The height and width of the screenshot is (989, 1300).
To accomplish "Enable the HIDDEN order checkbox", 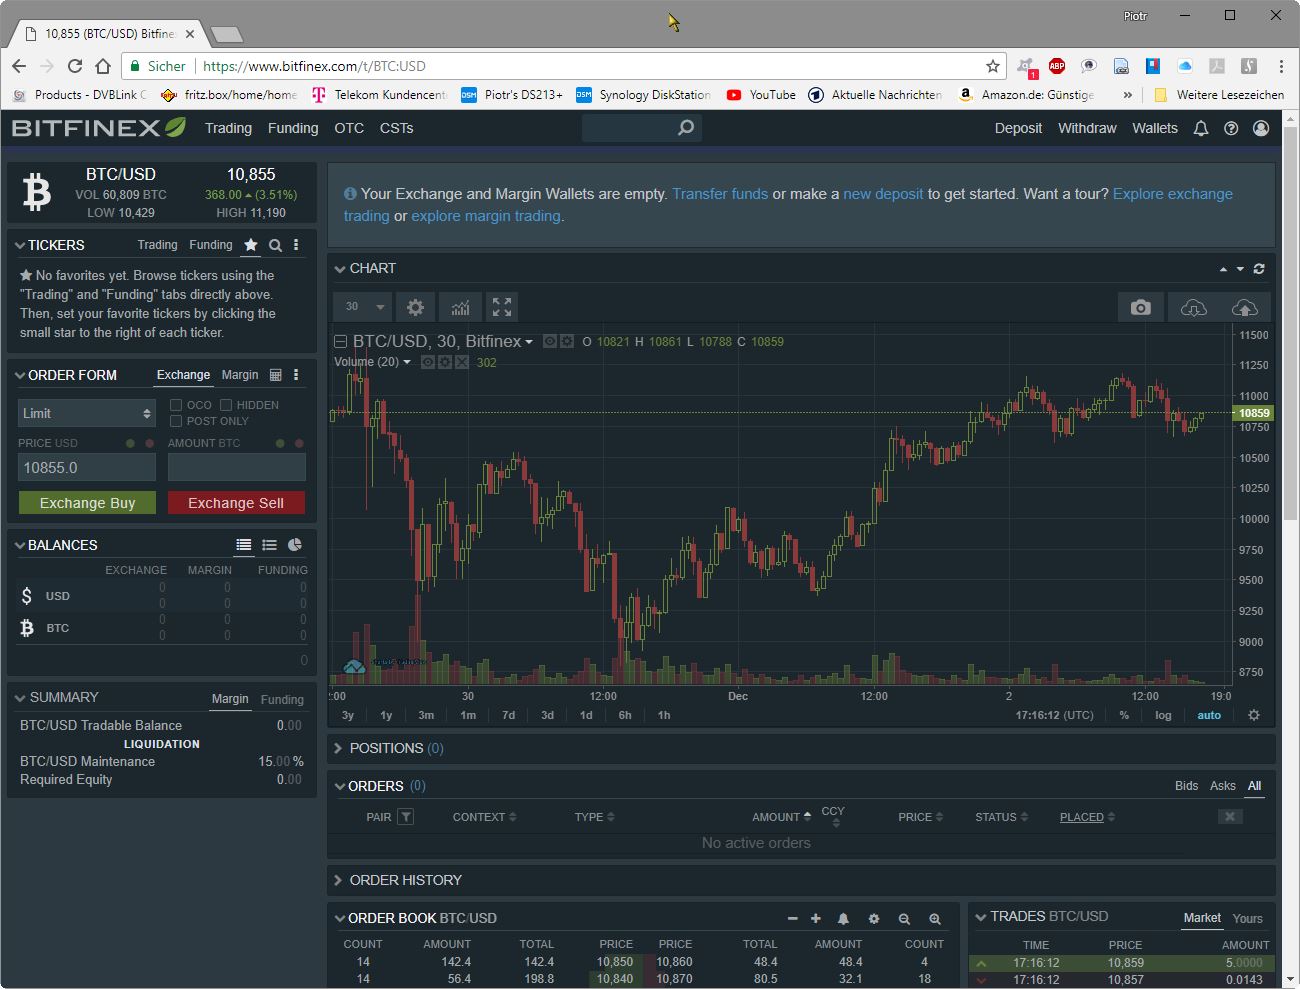I will [x=226, y=405].
